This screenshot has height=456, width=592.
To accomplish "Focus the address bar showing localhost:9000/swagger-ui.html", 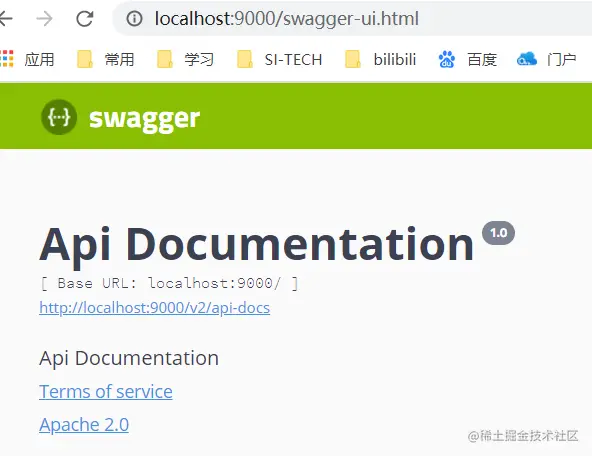I will pyautogui.click(x=286, y=18).
